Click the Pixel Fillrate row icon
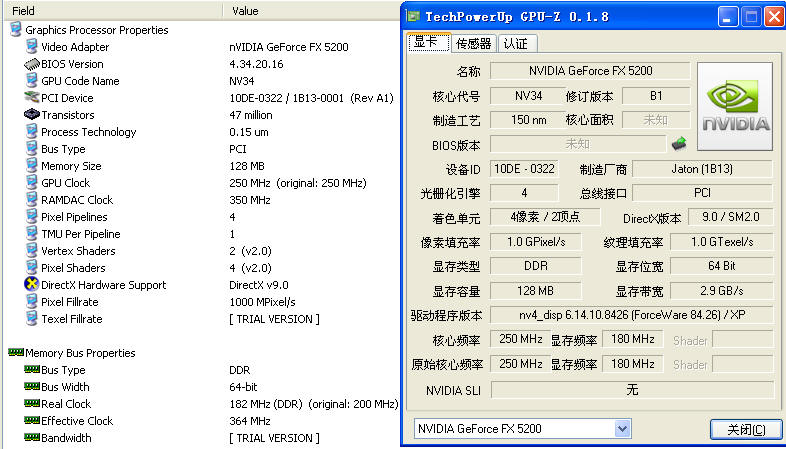This screenshot has height=449, width=786. click(32, 302)
